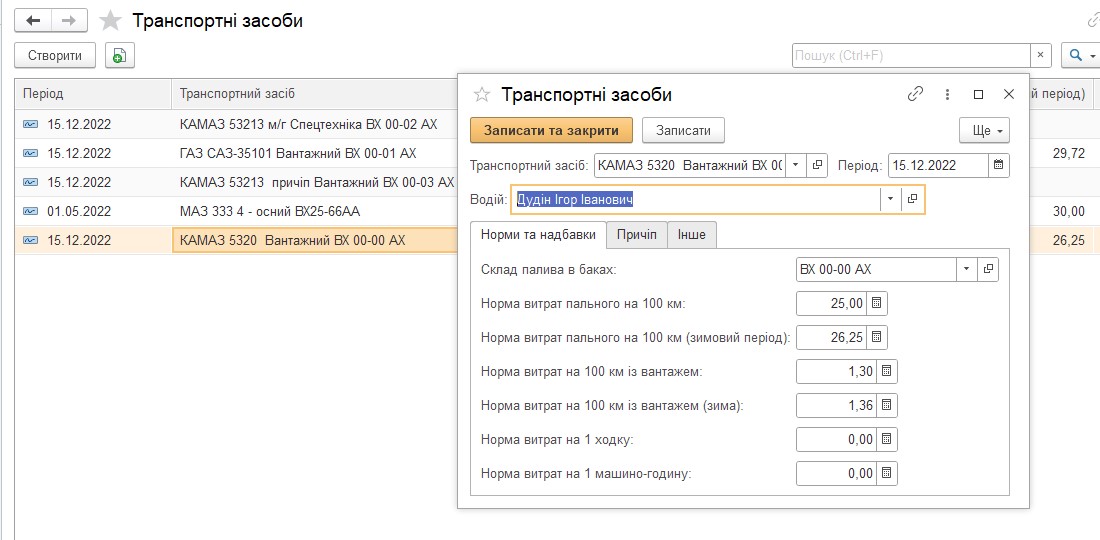Expand Склад палива в баках dropdown

click(966, 270)
